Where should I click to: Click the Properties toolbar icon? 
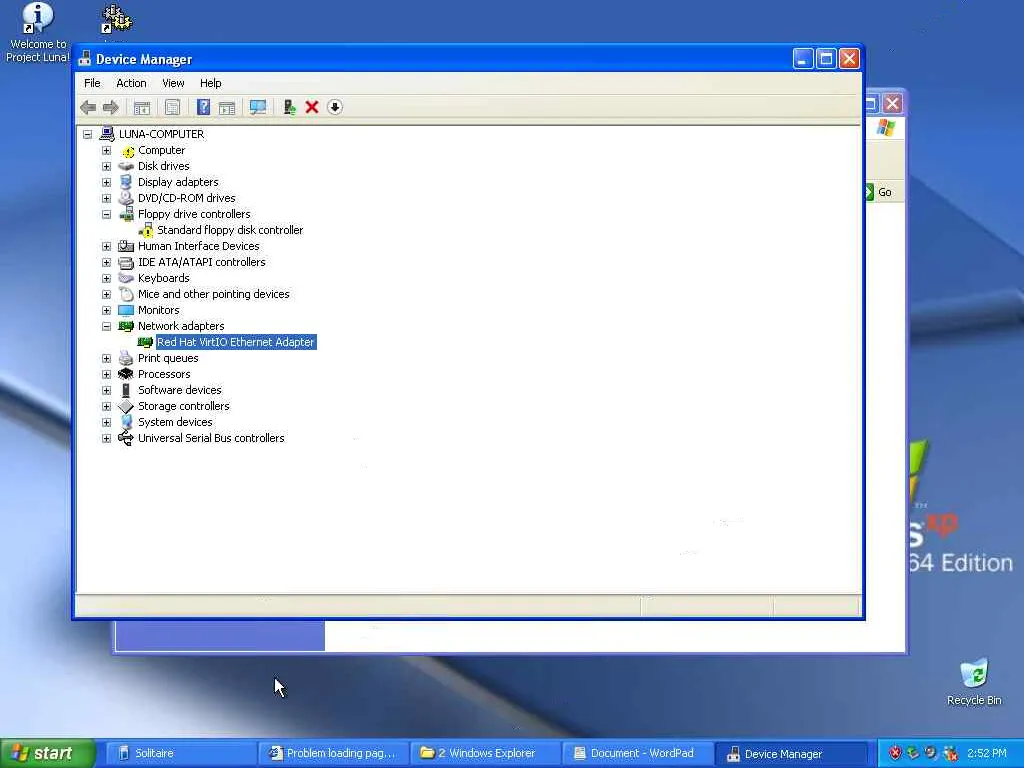coord(172,107)
